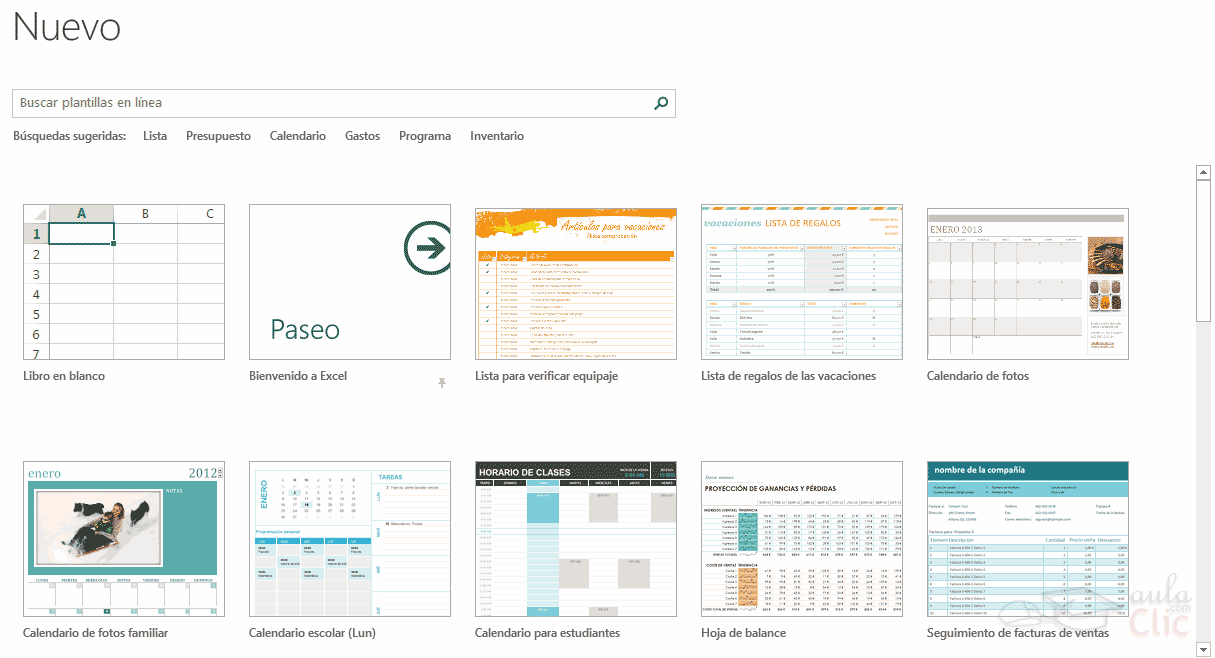
Task: Open the Programa suggested search
Action: 424,136
